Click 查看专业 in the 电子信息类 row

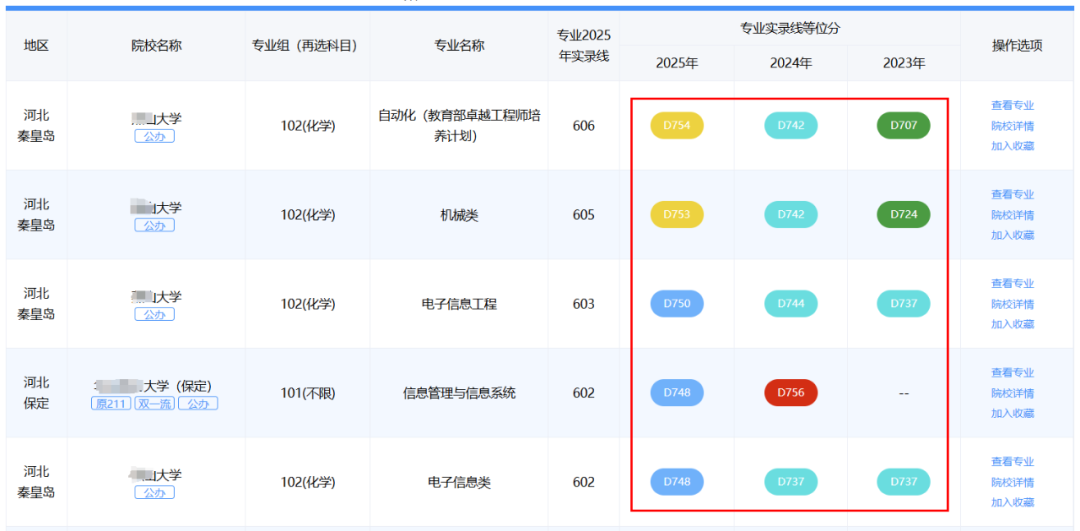[x=1012, y=461]
